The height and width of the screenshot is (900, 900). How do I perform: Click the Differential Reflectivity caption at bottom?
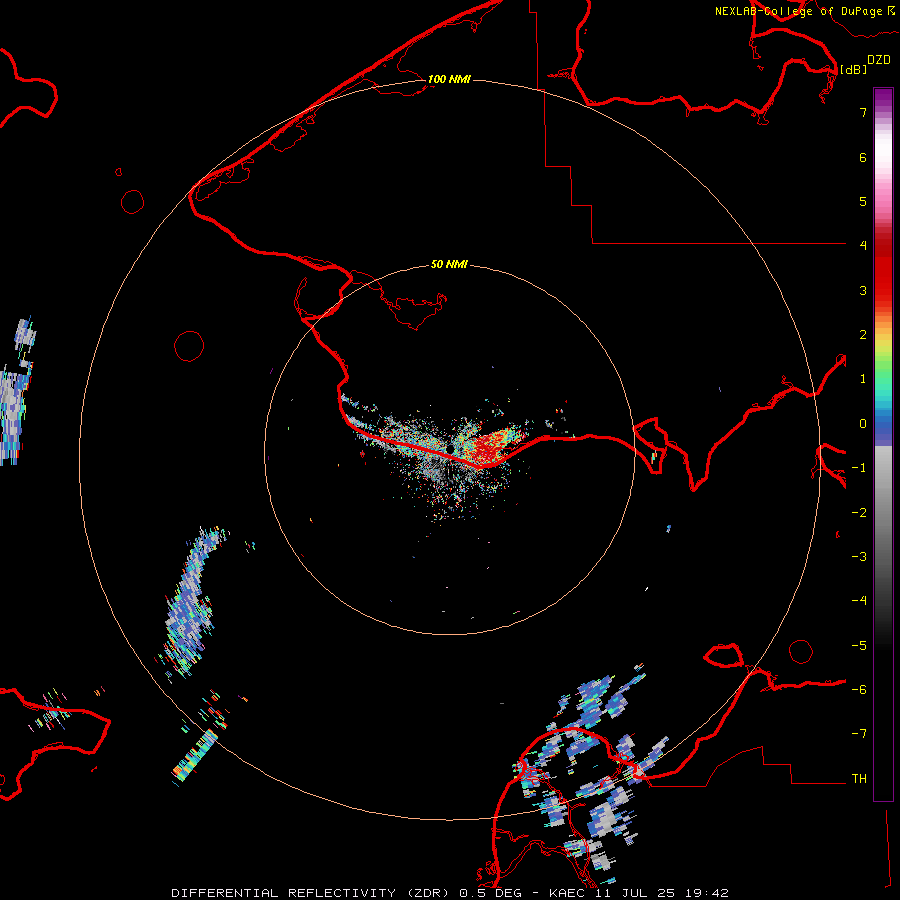point(449,893)
